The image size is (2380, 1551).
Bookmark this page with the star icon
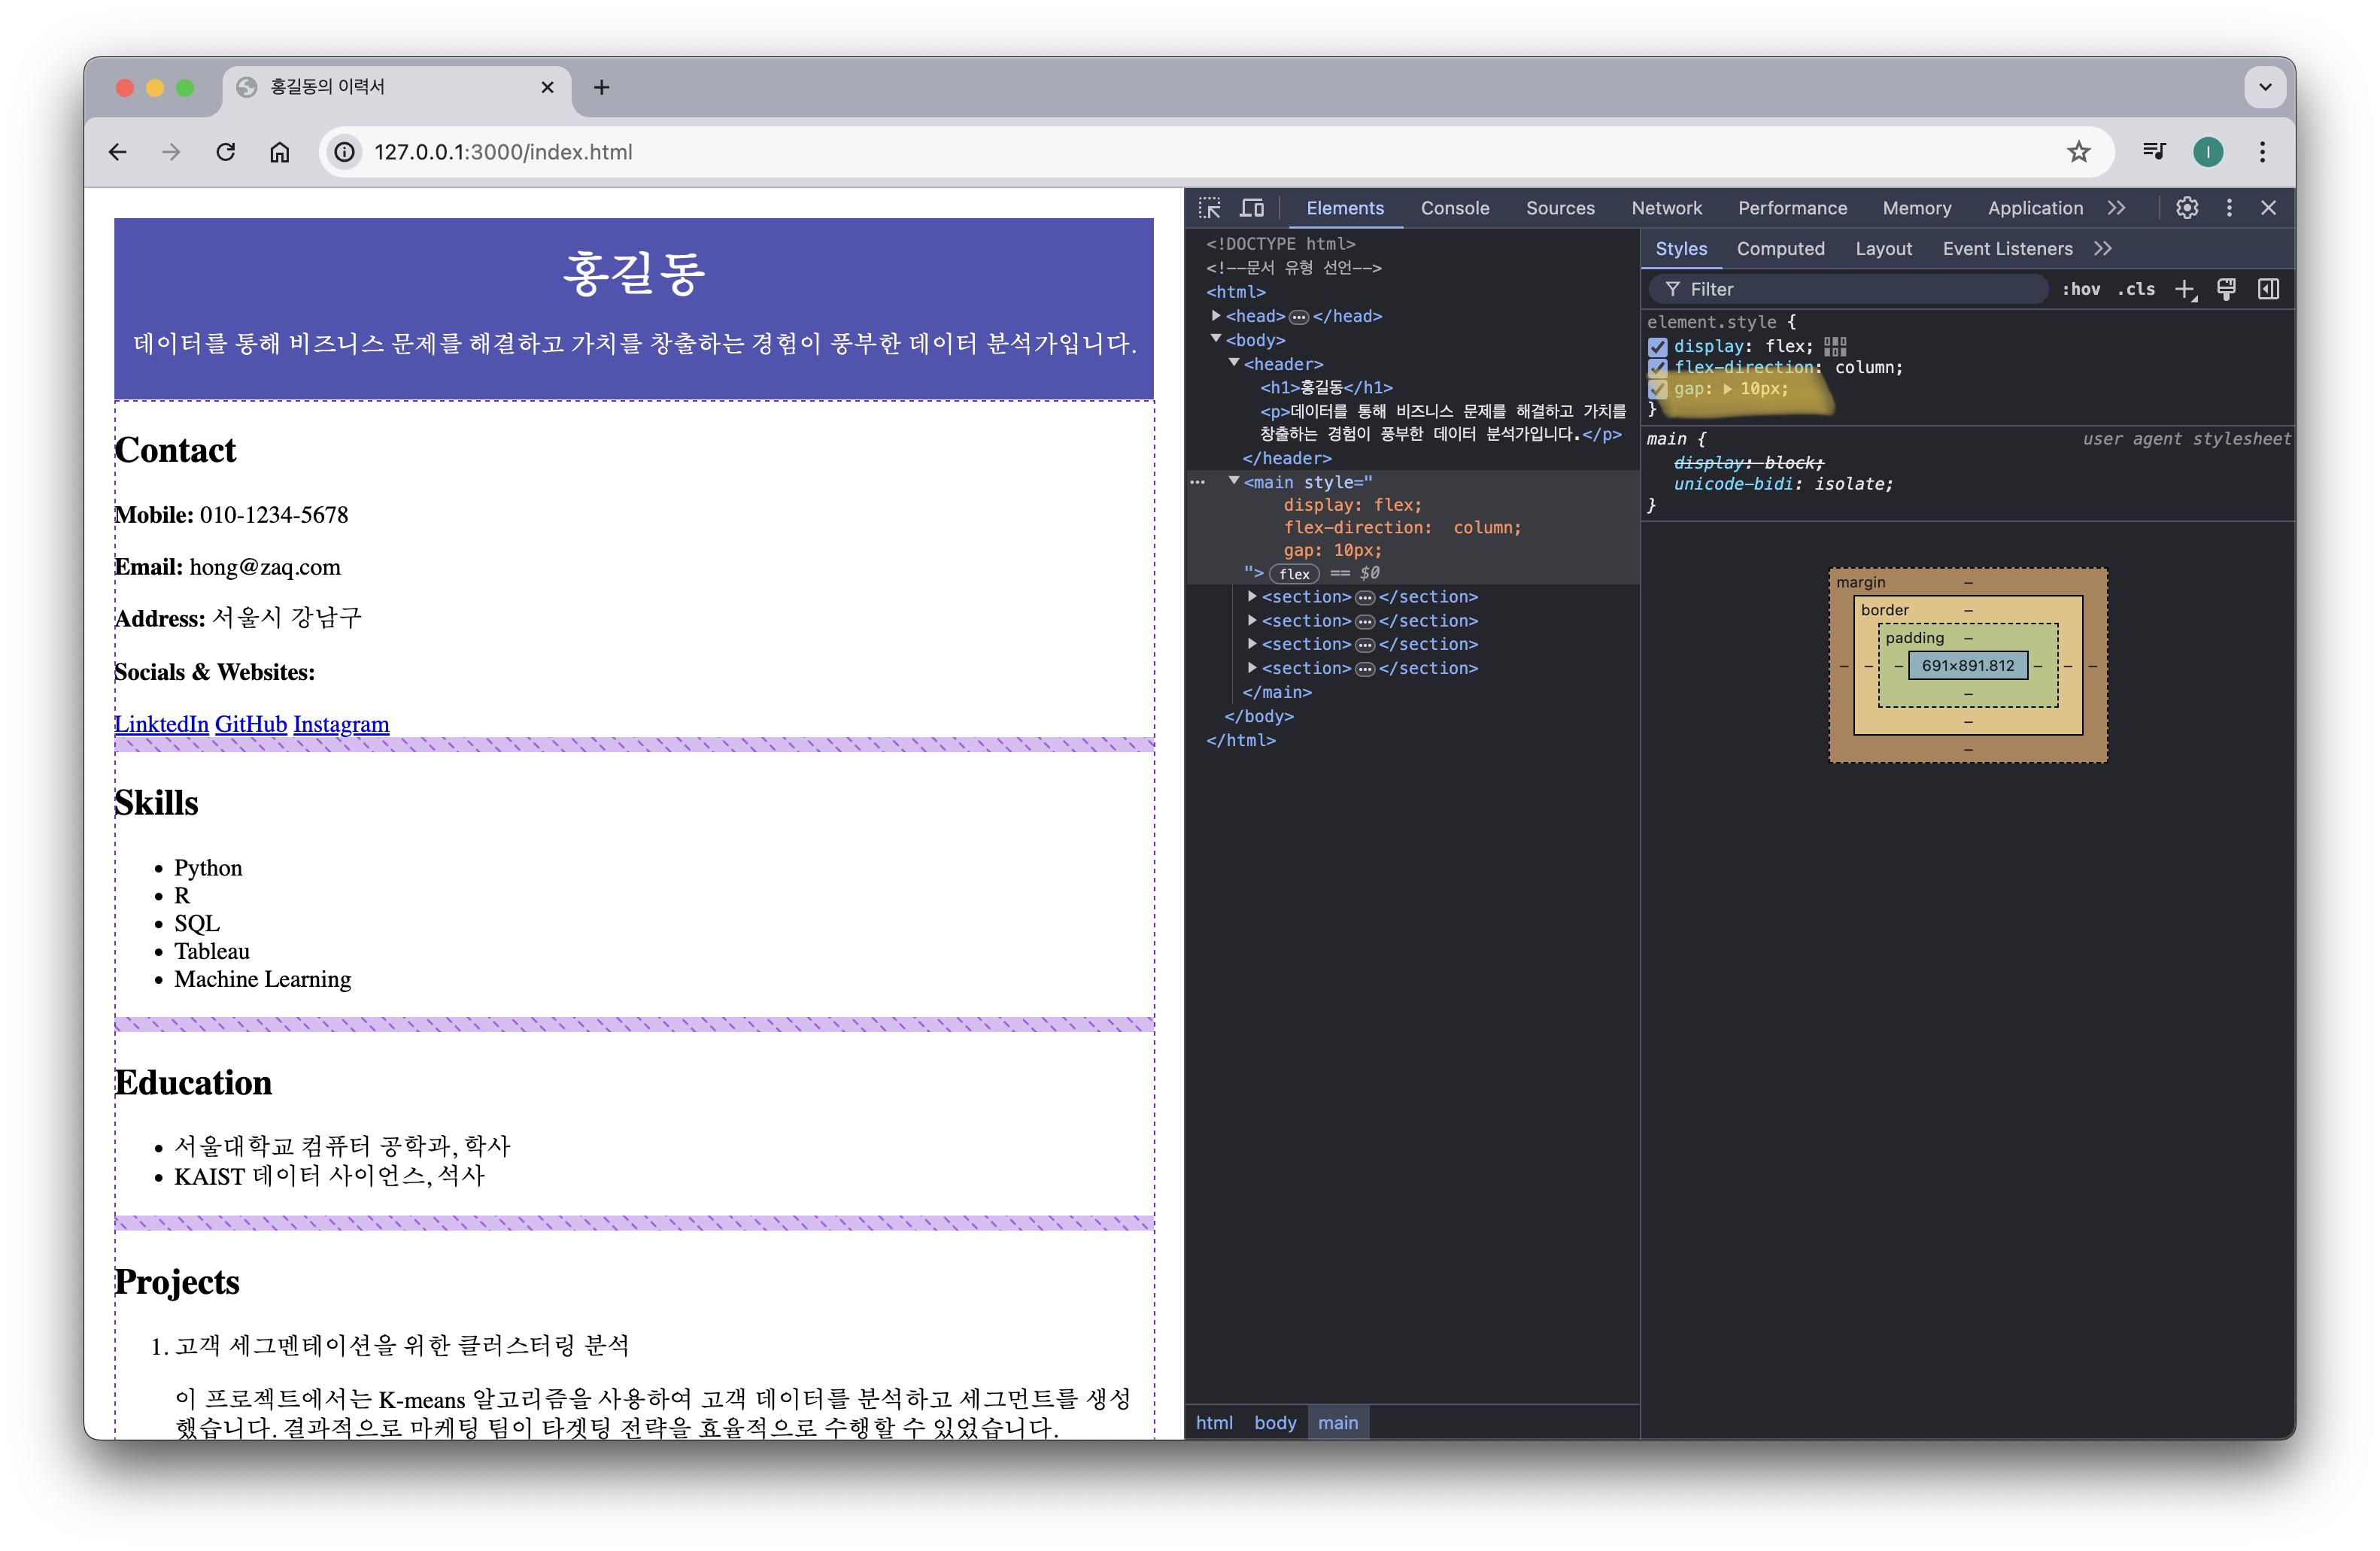[x=2079, y=152]
